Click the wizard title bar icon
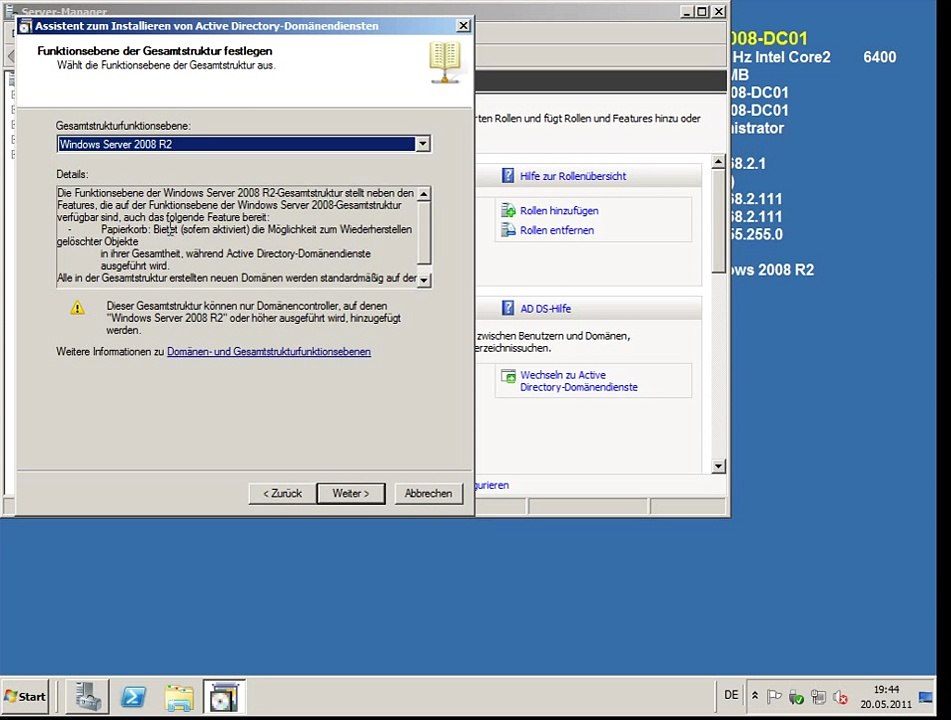This screenshot has width=951, height=720. tap(25, 26)
